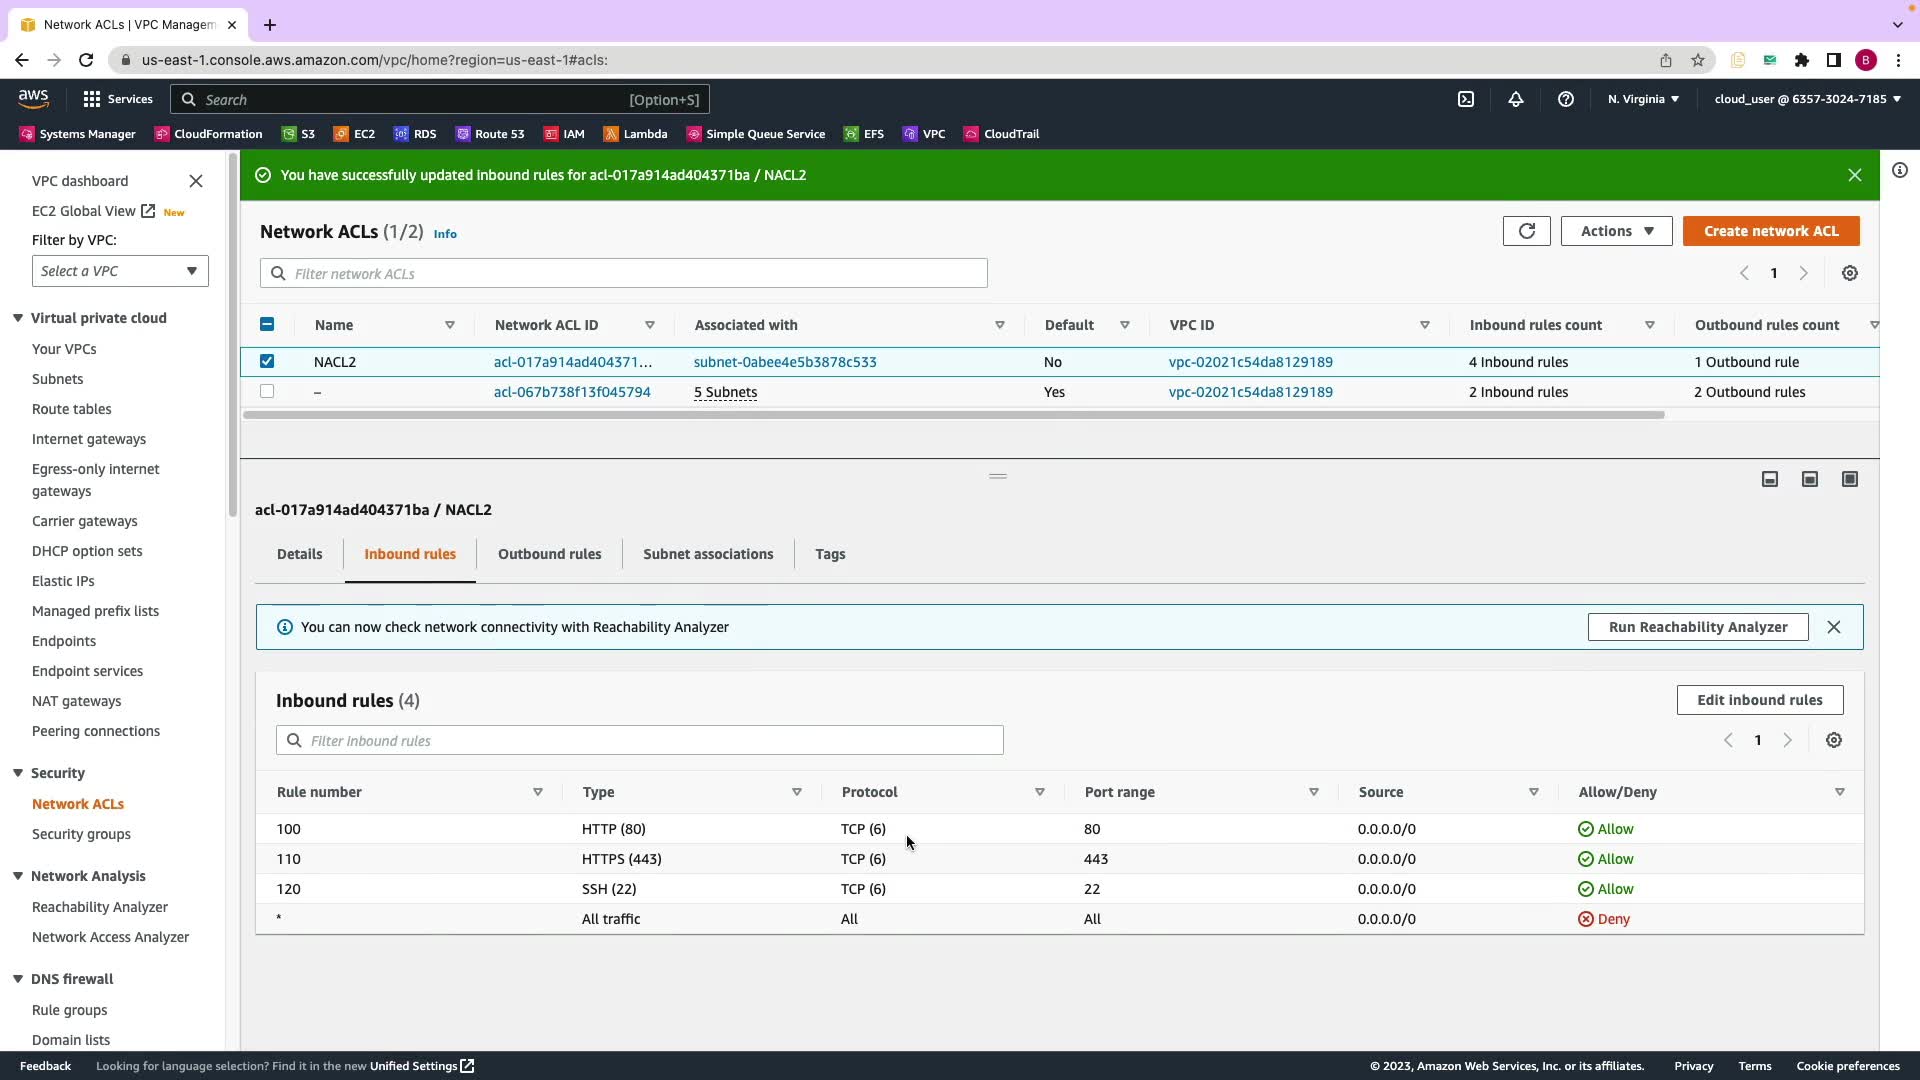Click the S3 shortcut in favorites bar
Image resolution: width=1920 pixels, height=1080 pixels.
click(298, 134)
